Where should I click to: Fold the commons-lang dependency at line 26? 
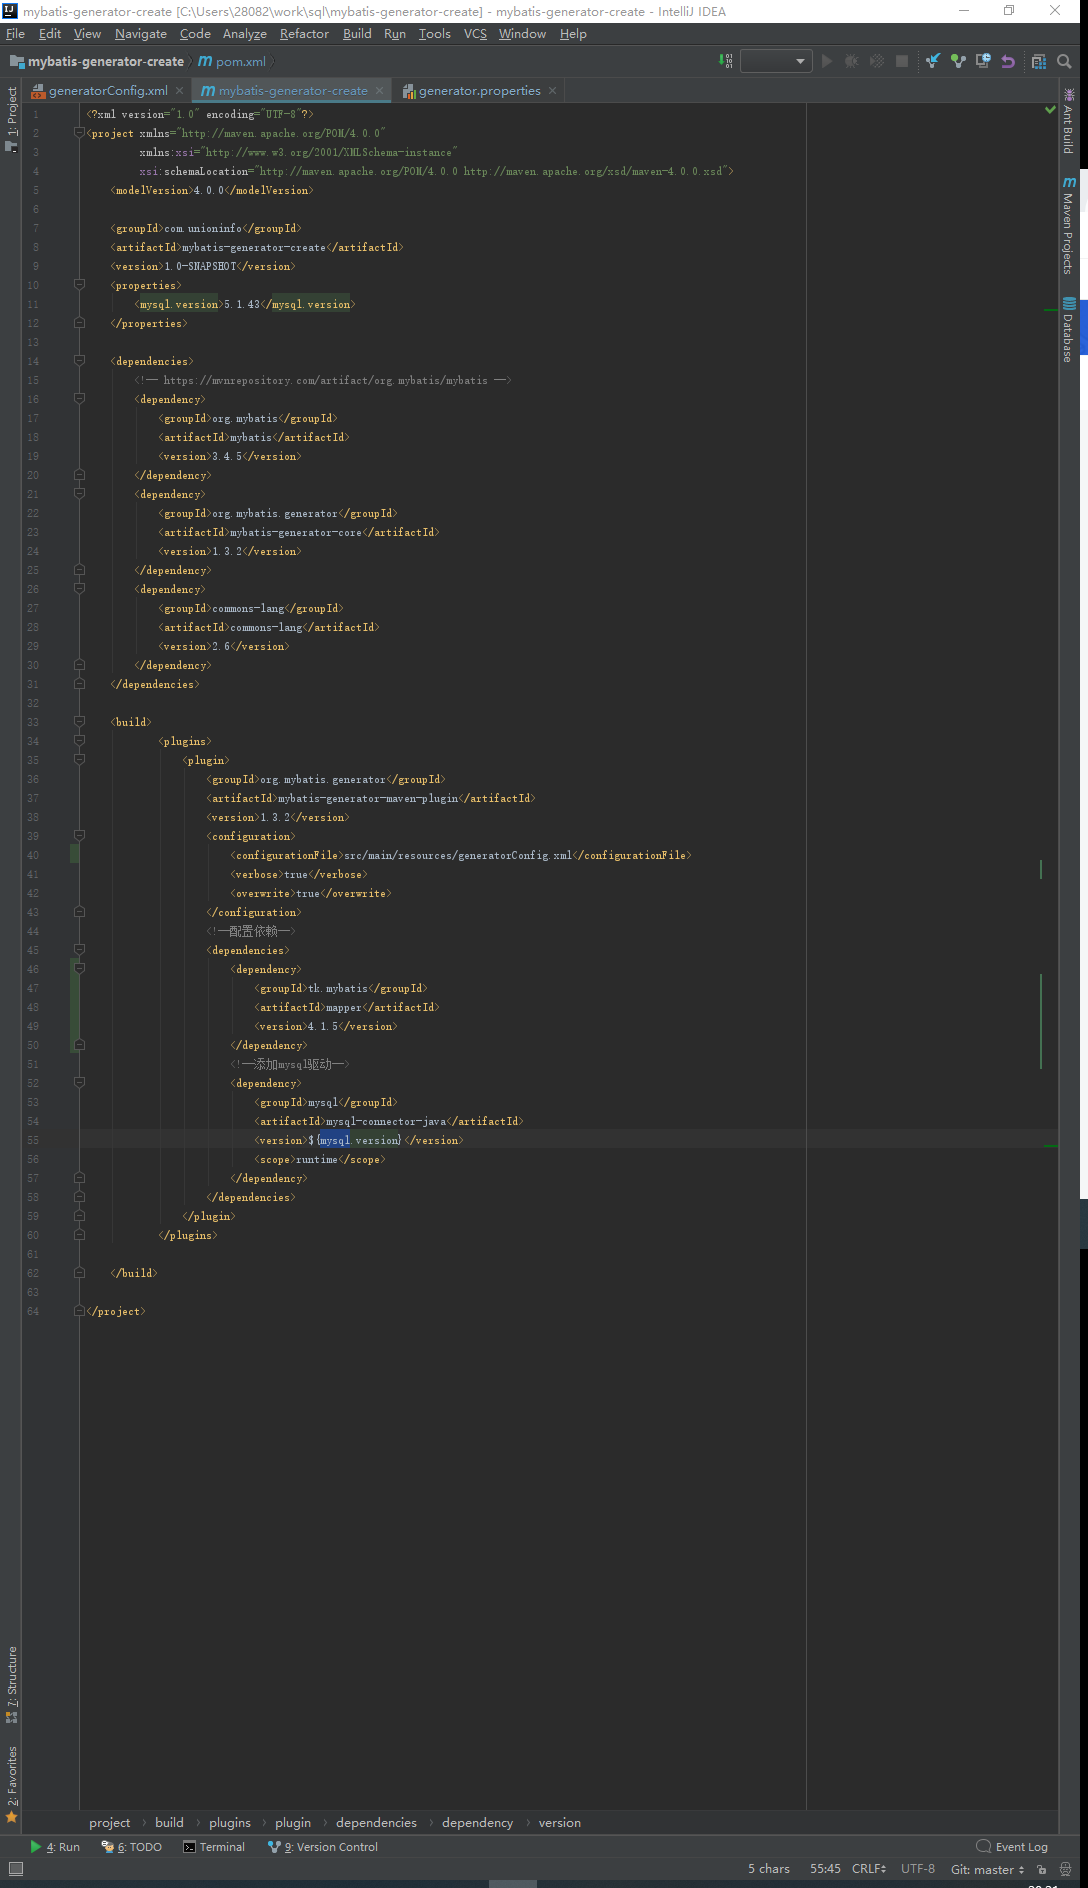tap(79, 589)
